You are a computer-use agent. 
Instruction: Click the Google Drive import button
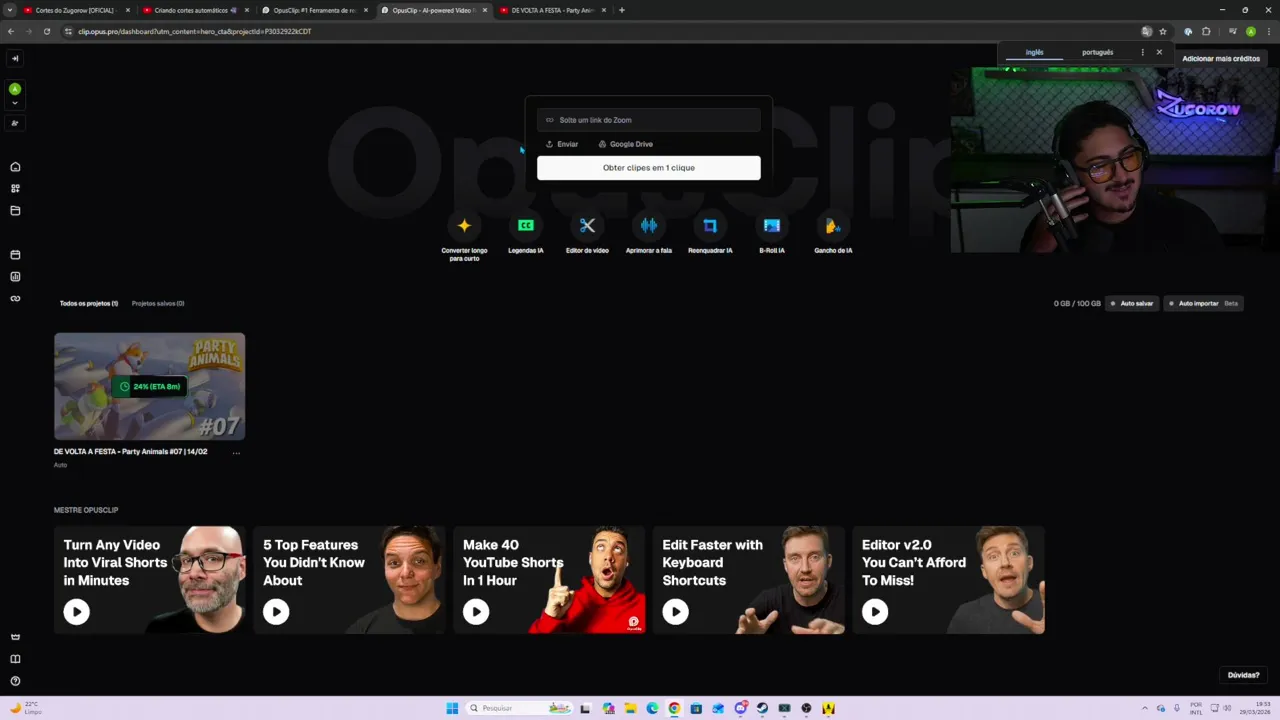[626, 144]
